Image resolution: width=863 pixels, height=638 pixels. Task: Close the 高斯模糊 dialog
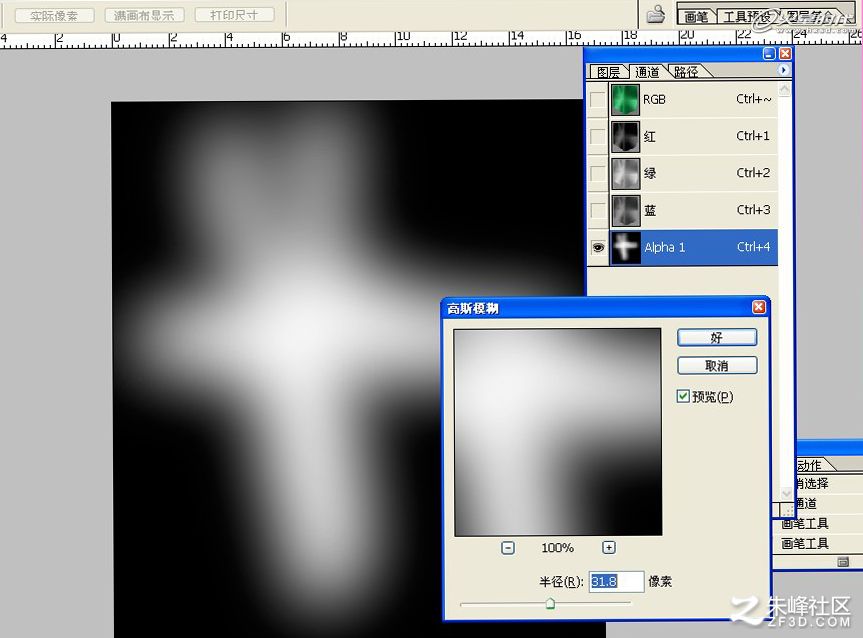pos(758,307)
